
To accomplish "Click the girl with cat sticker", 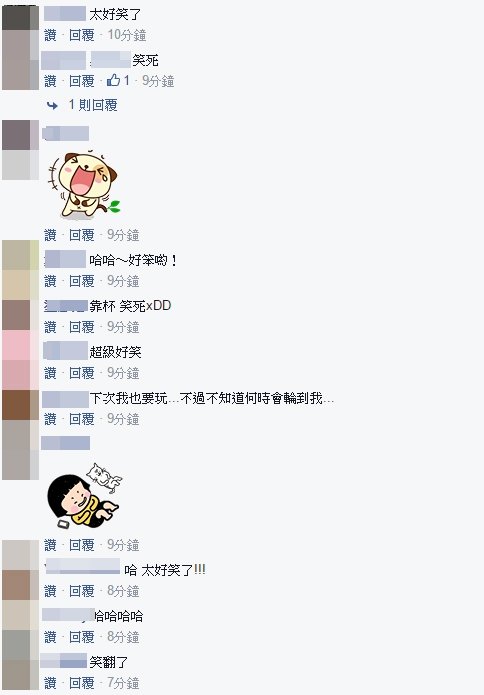I will (x=84, y=496).
